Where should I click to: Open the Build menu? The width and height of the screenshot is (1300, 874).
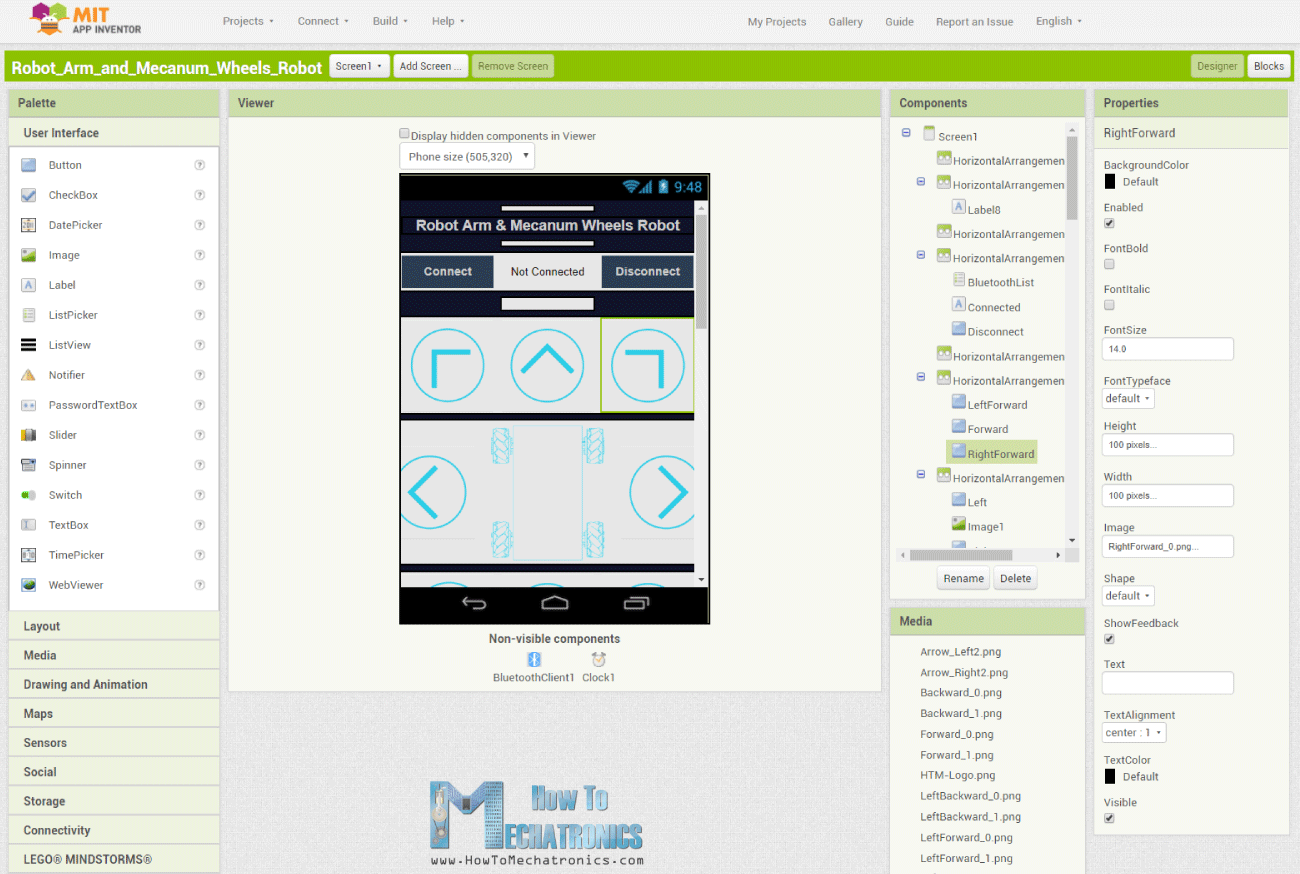(x=389, y=20)
